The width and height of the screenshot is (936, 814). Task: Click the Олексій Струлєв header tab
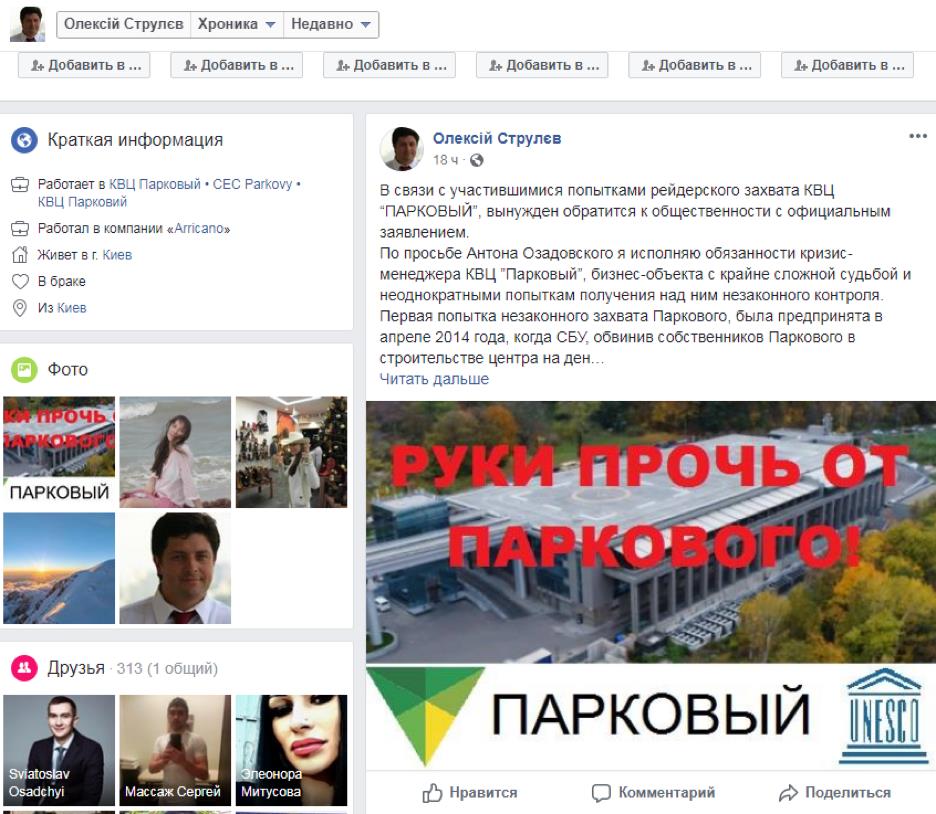(124, 24)
